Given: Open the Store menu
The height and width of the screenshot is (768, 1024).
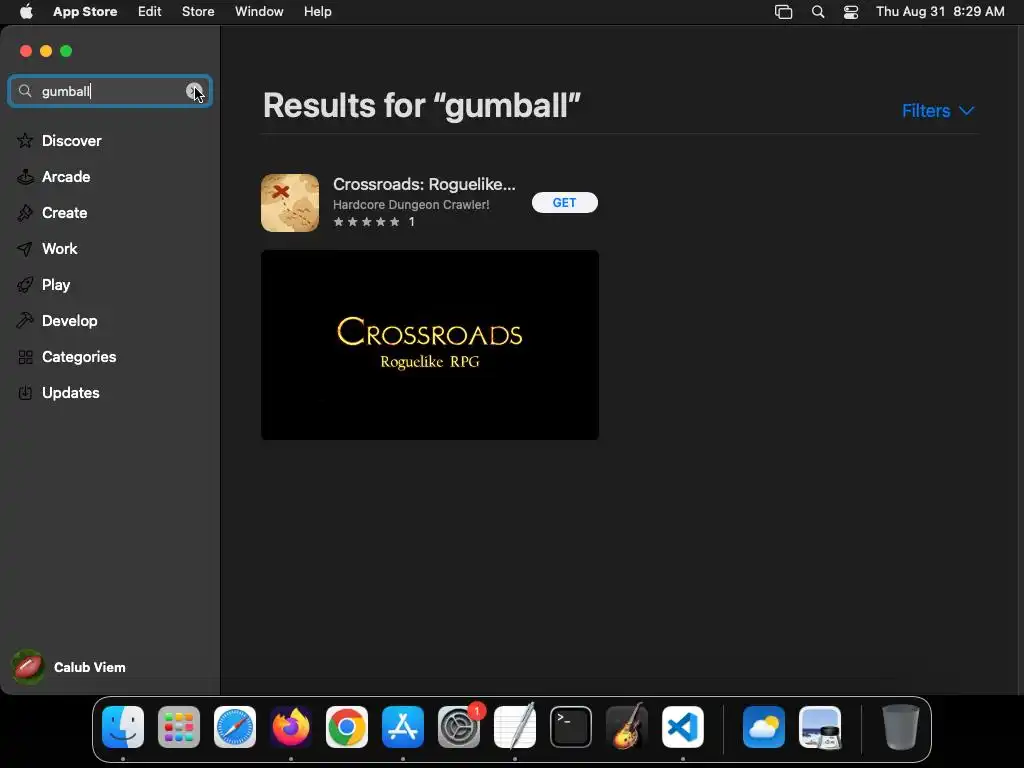Looking at the screenshot, I should pyautogui.click(x=198, y=12).
